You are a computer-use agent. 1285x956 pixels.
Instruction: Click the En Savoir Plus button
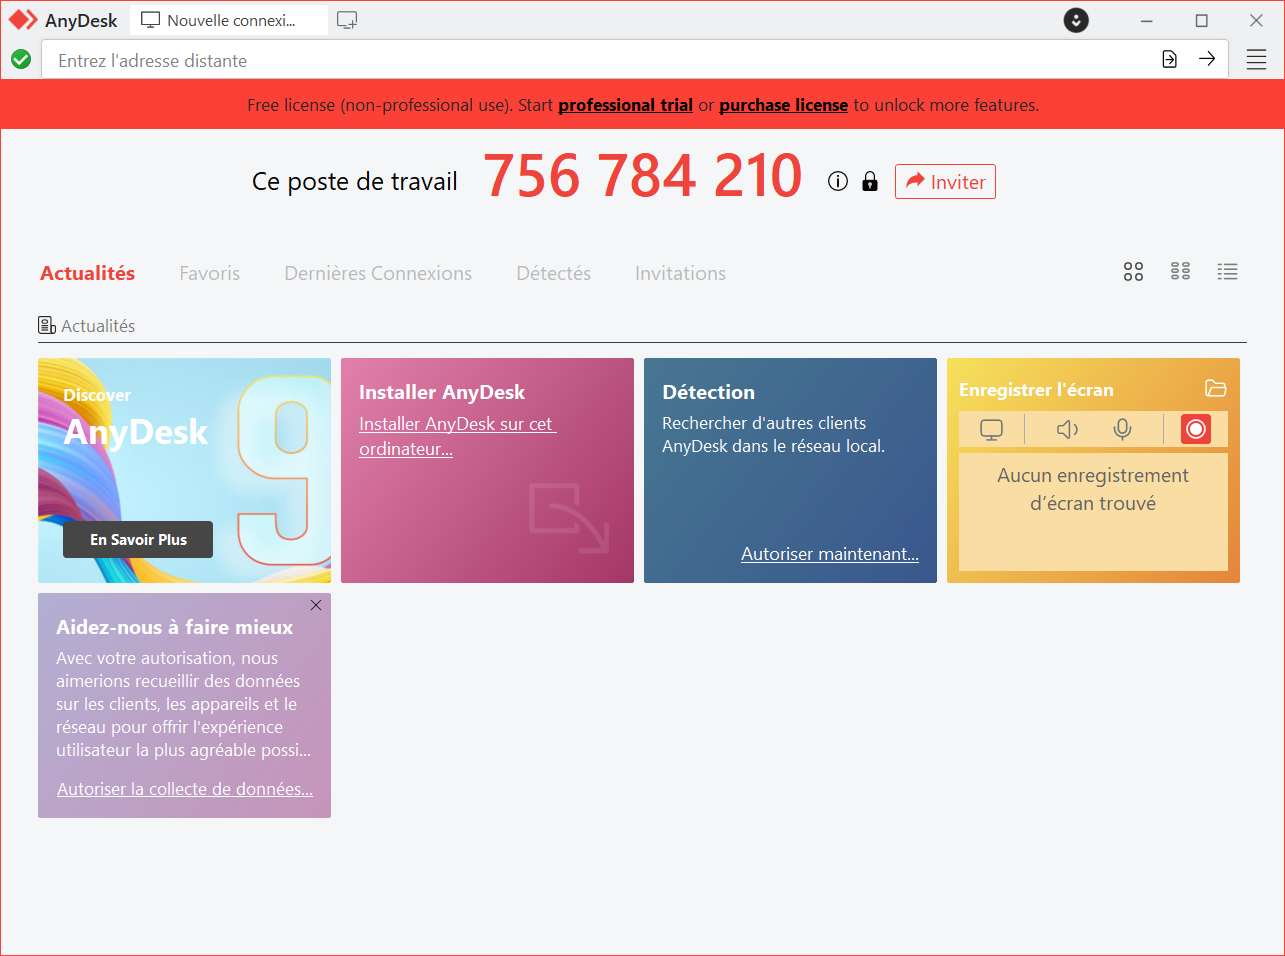[x=138, y=539]
